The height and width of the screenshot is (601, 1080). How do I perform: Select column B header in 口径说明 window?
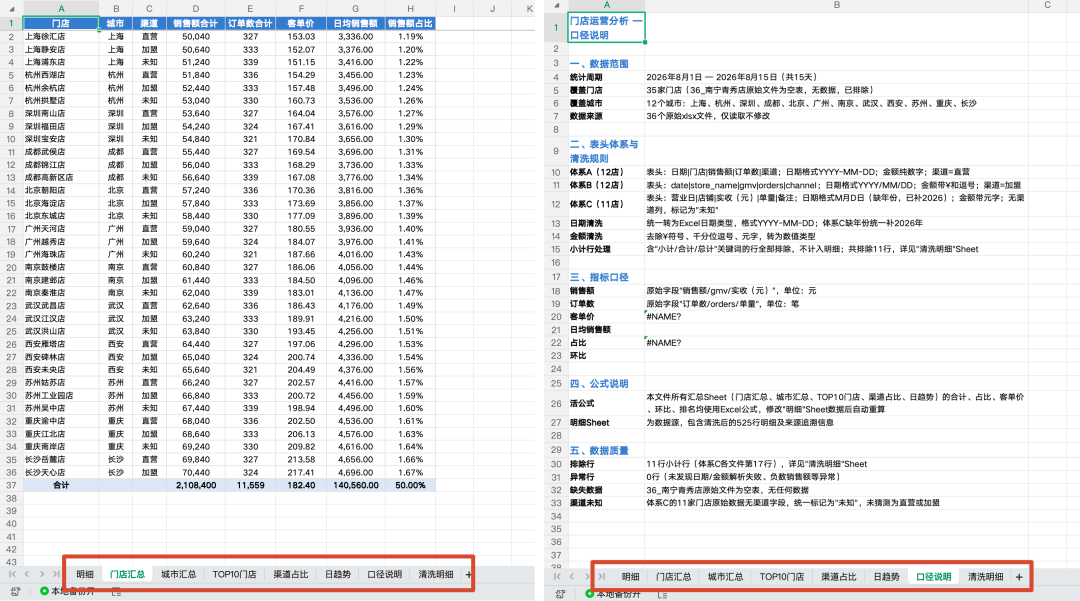click(x=837, y=5)
